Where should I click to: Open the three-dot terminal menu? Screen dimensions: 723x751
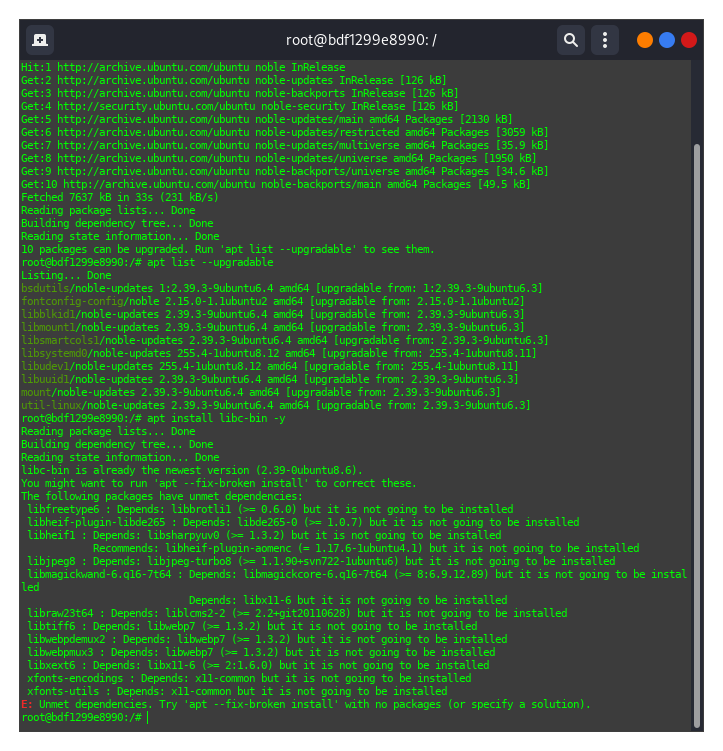pos(604,40)
